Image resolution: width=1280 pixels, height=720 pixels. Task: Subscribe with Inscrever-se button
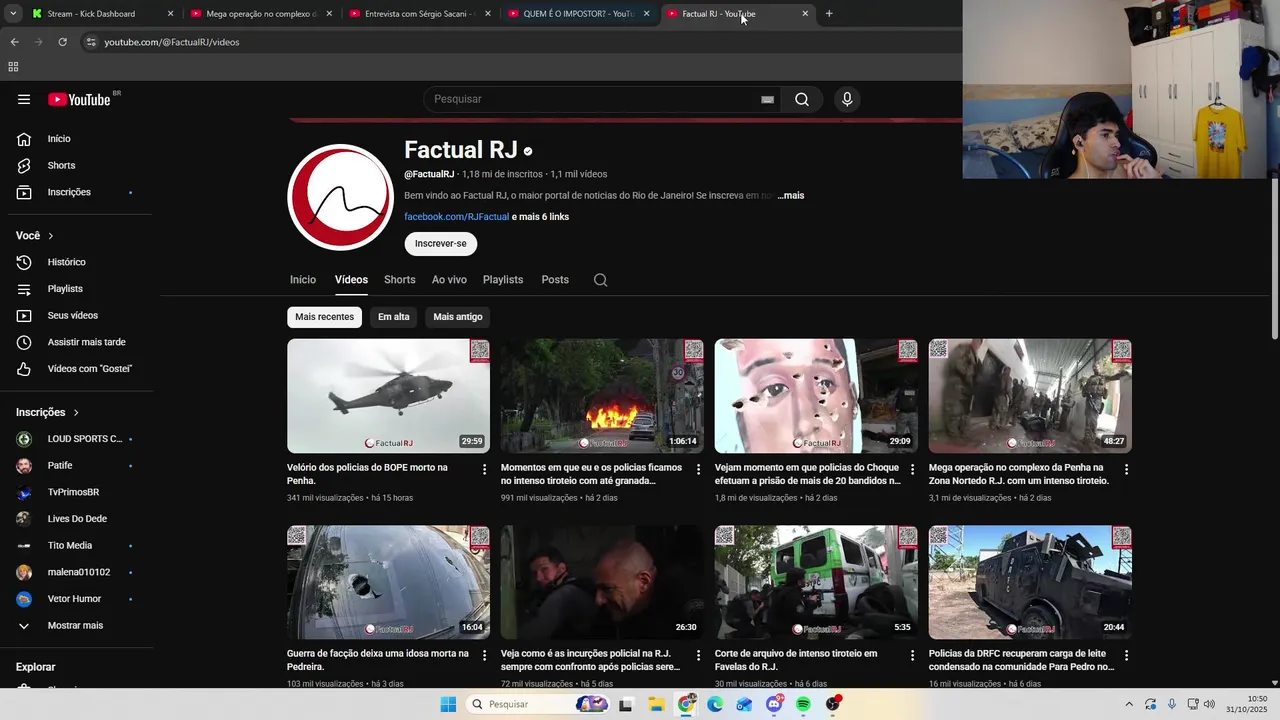(x=441, y=244)
